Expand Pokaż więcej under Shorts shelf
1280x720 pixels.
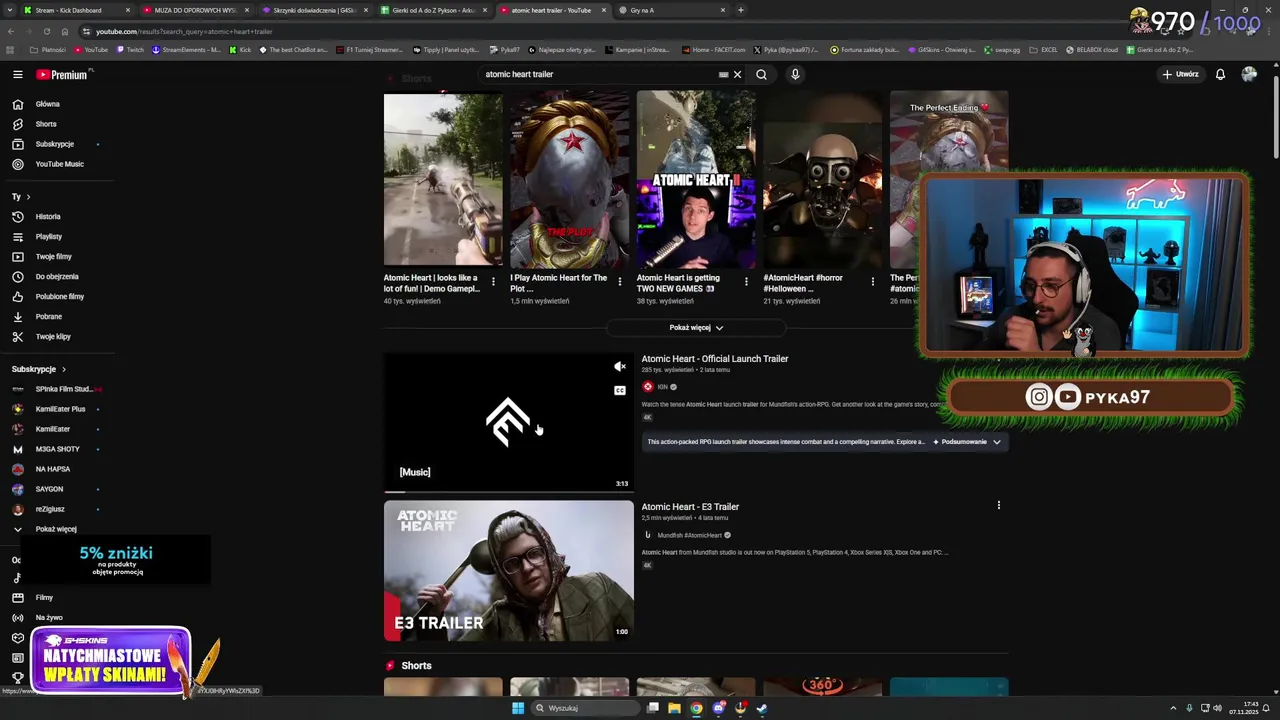696,327
